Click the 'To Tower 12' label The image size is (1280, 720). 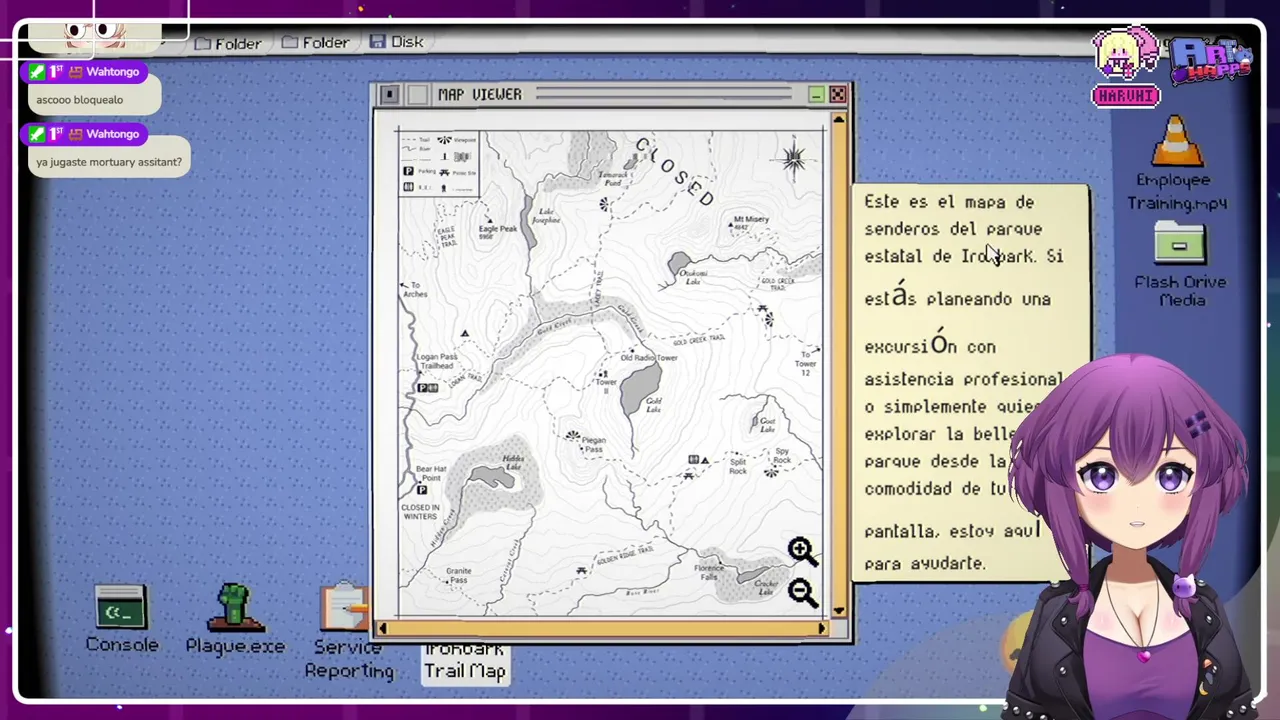pos(806,364)
